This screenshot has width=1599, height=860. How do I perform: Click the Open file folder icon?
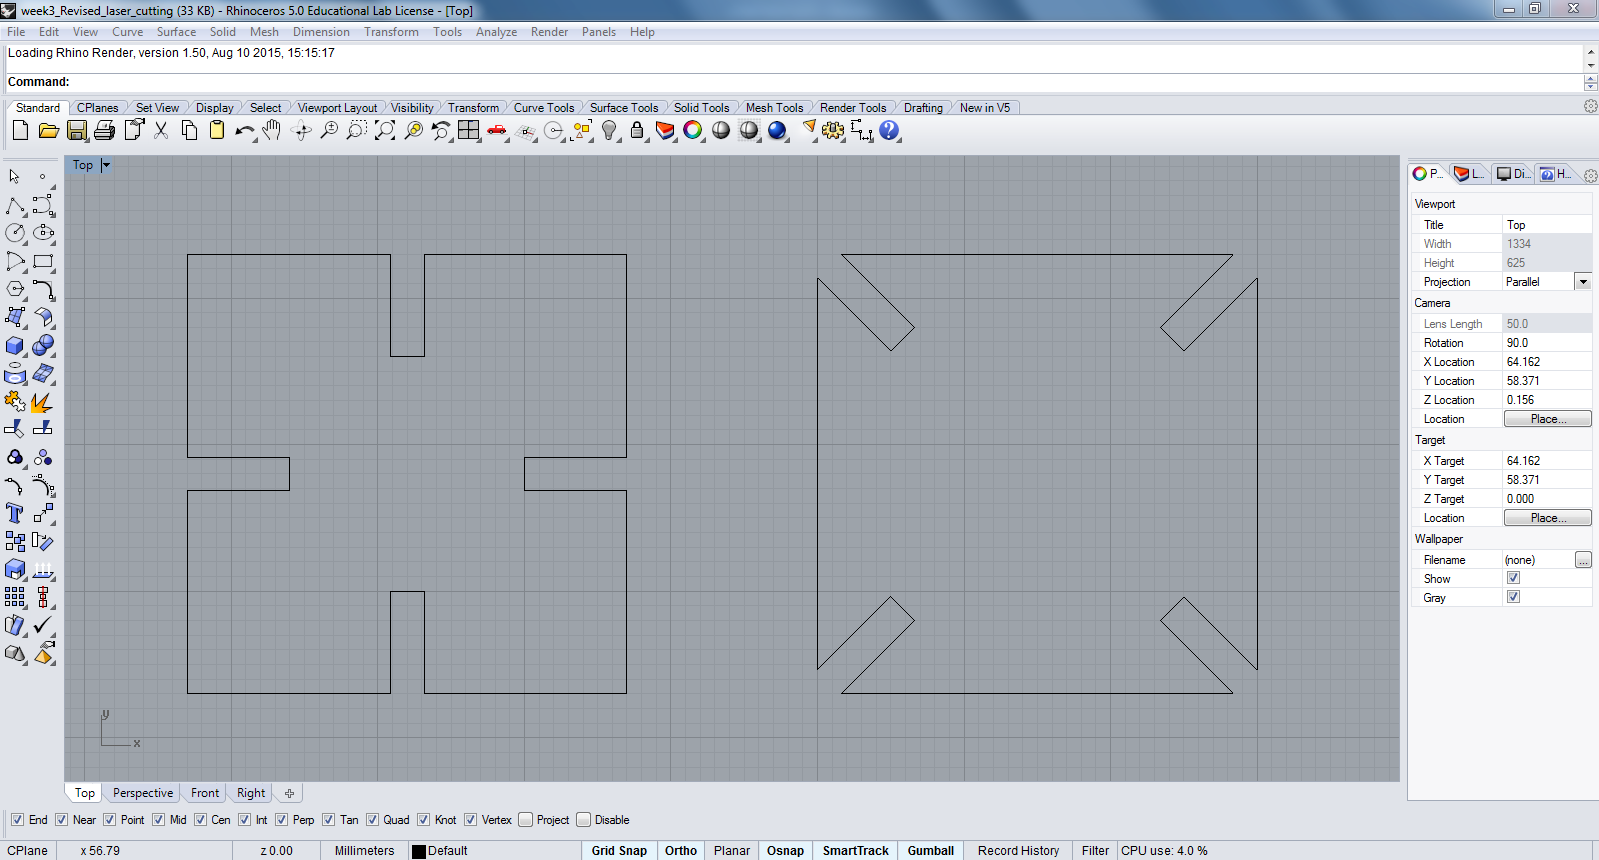pos(48,130)
